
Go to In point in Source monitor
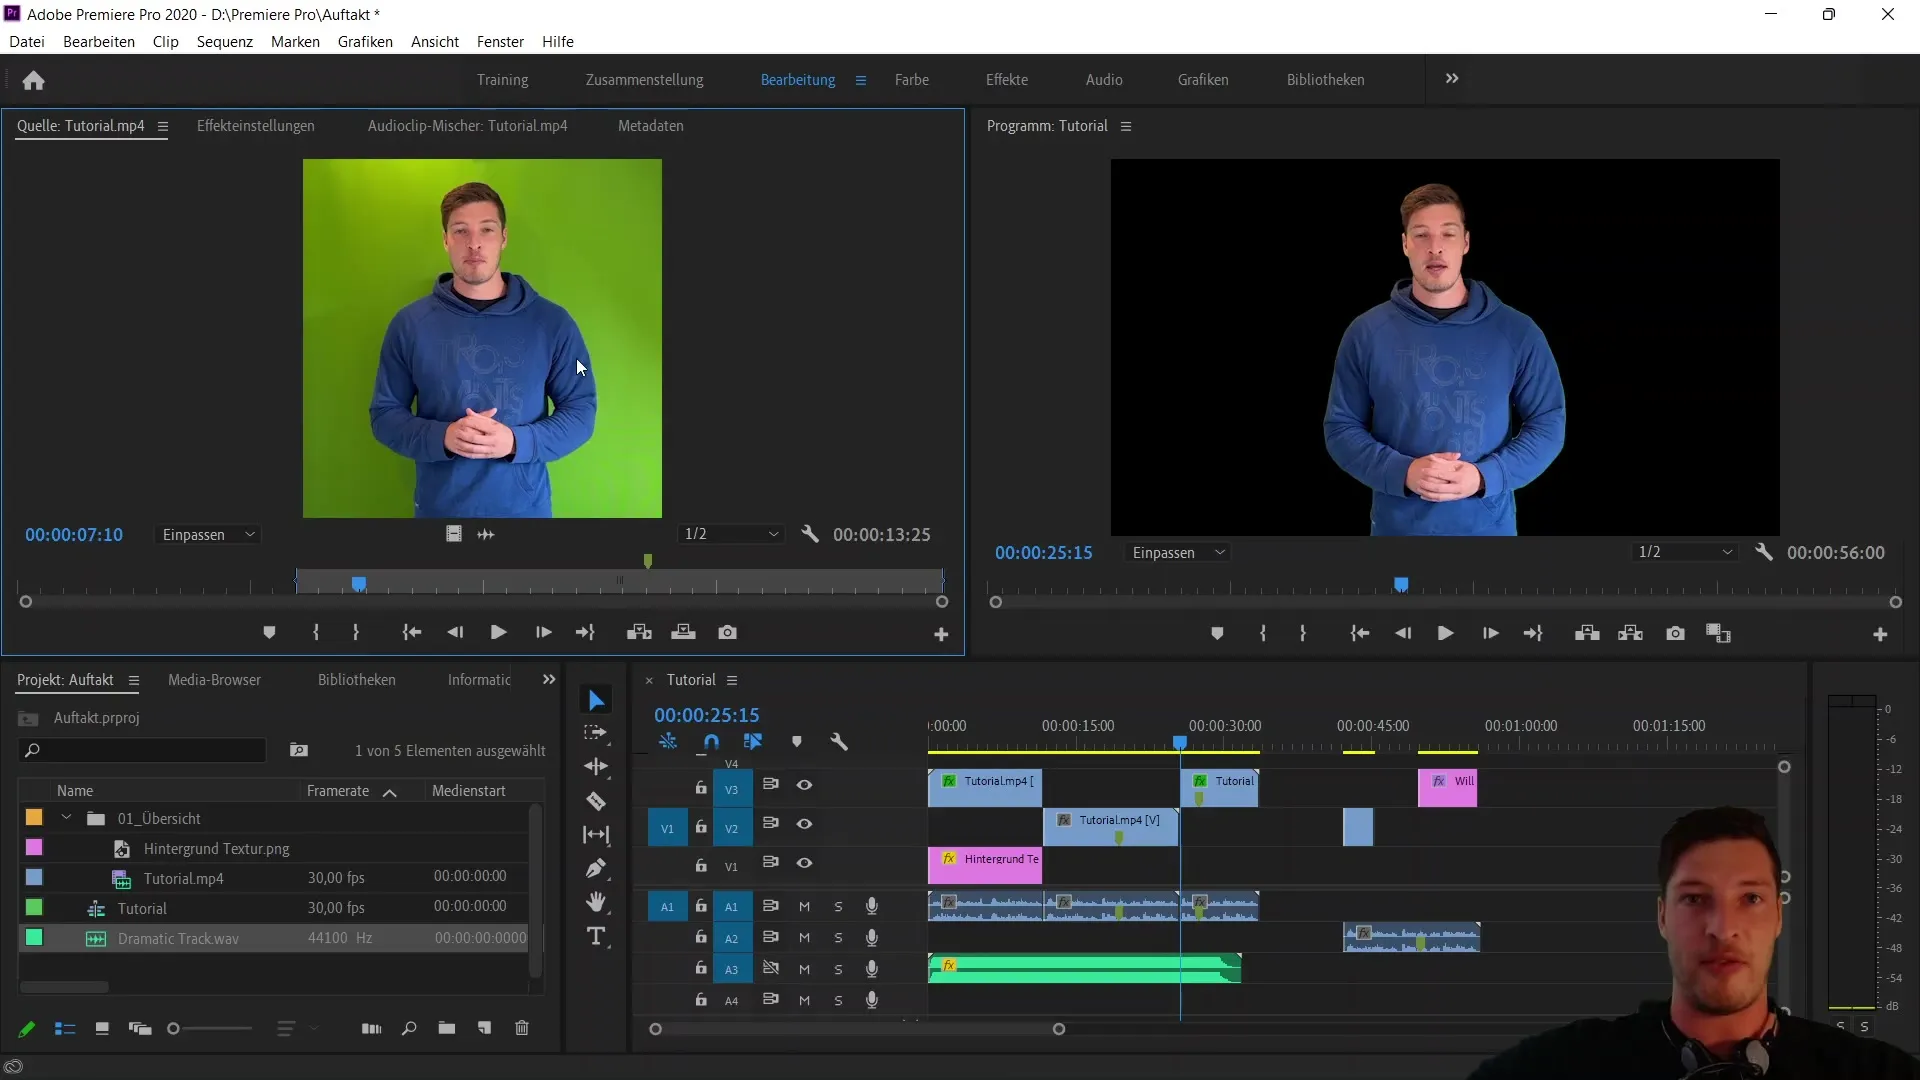411,633
